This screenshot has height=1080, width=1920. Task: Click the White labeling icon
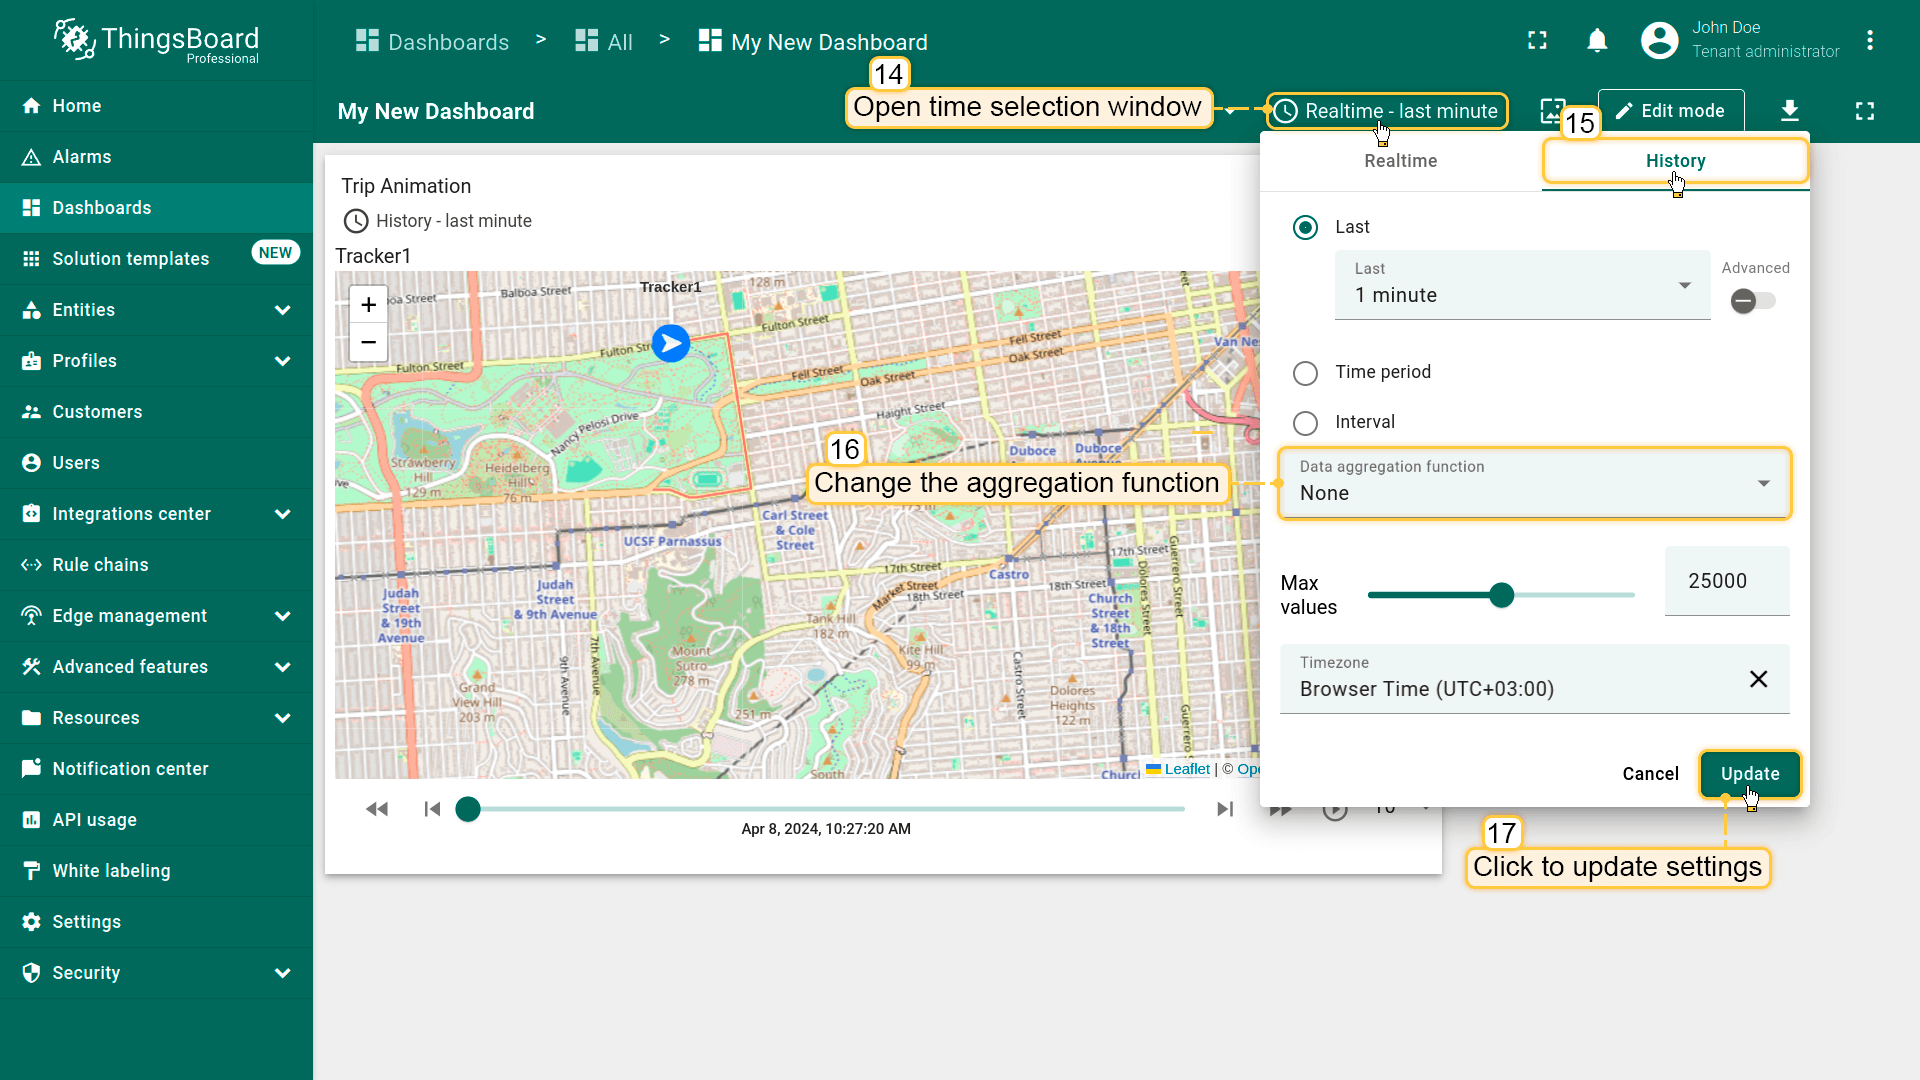(31, 871)
